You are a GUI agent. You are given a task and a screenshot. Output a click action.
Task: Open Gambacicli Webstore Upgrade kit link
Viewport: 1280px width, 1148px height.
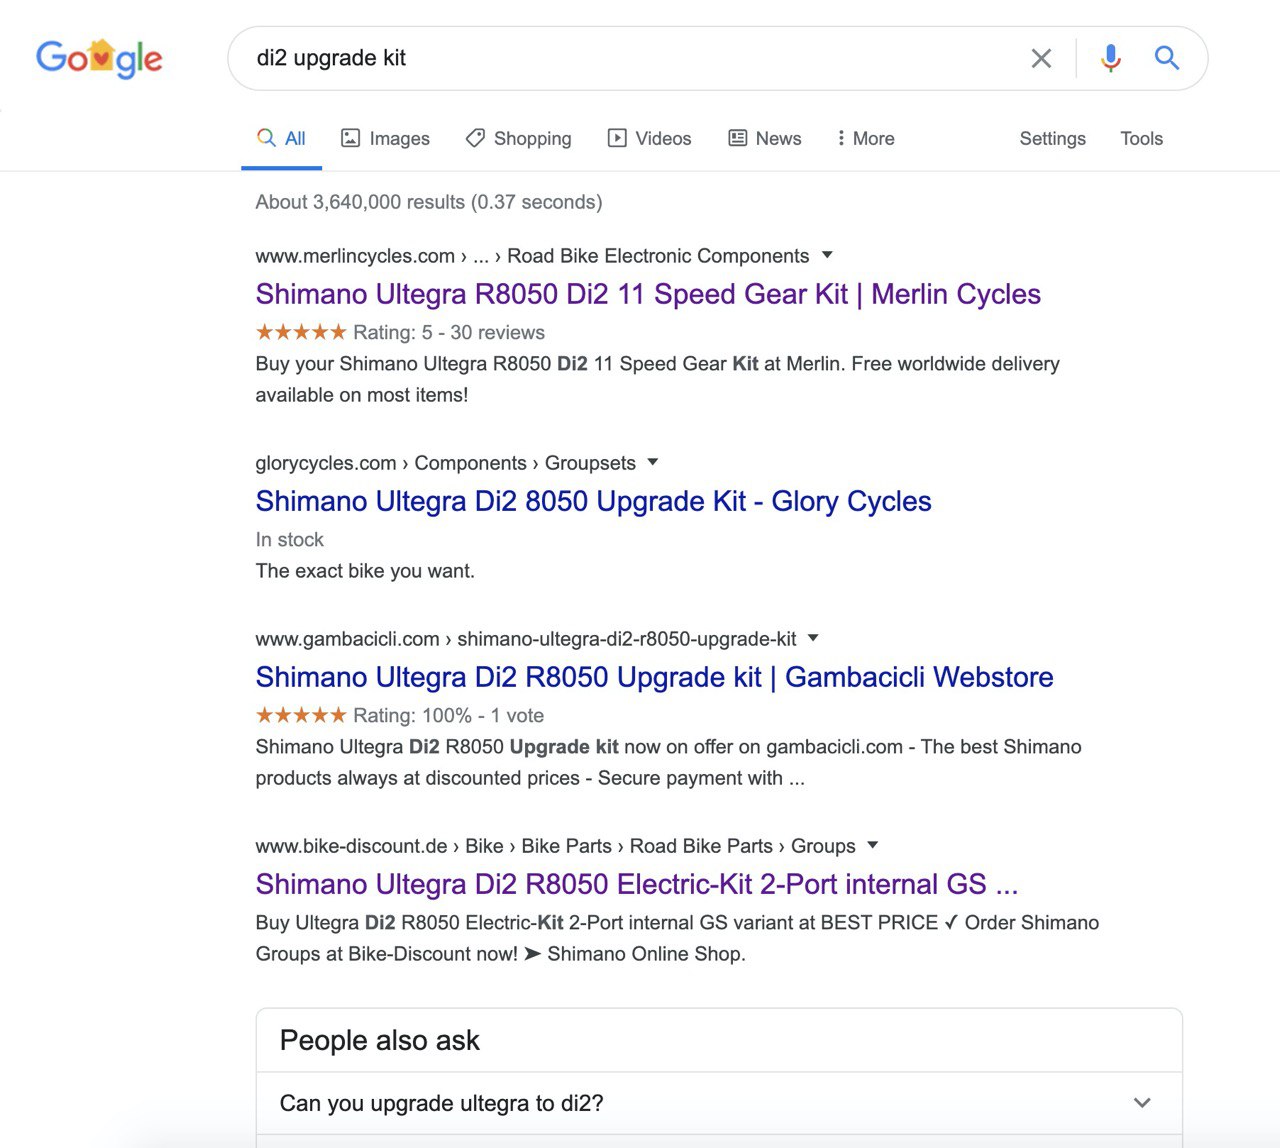tap(654, 677)
